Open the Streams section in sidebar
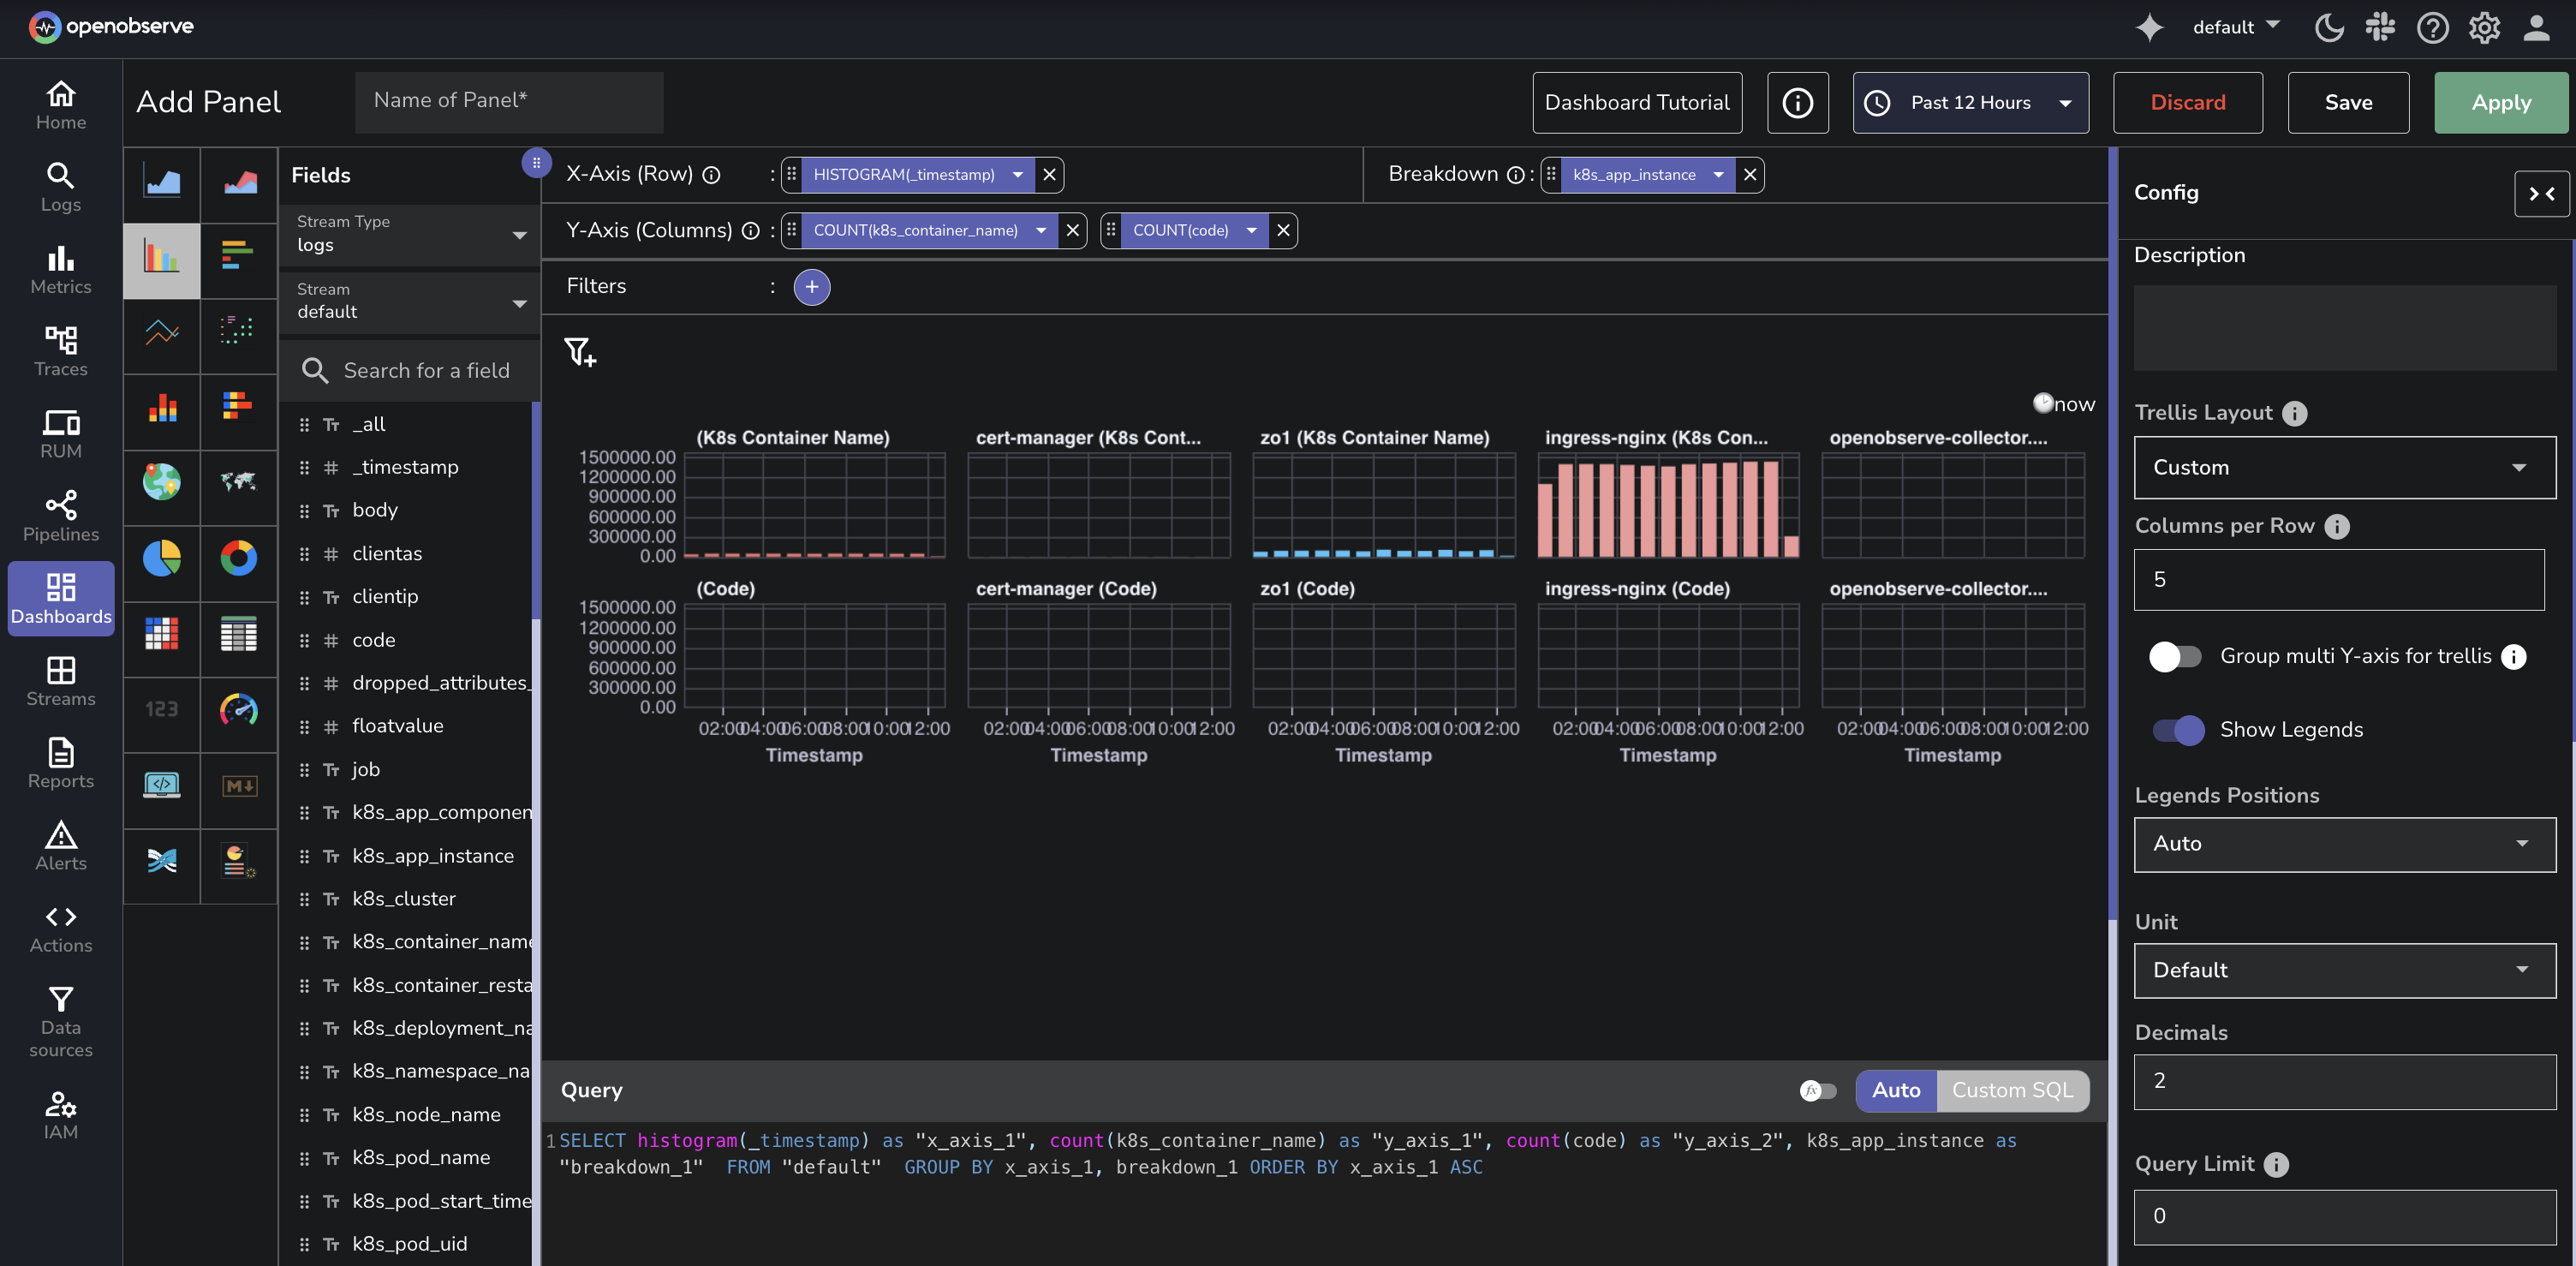 click(61, 681)
